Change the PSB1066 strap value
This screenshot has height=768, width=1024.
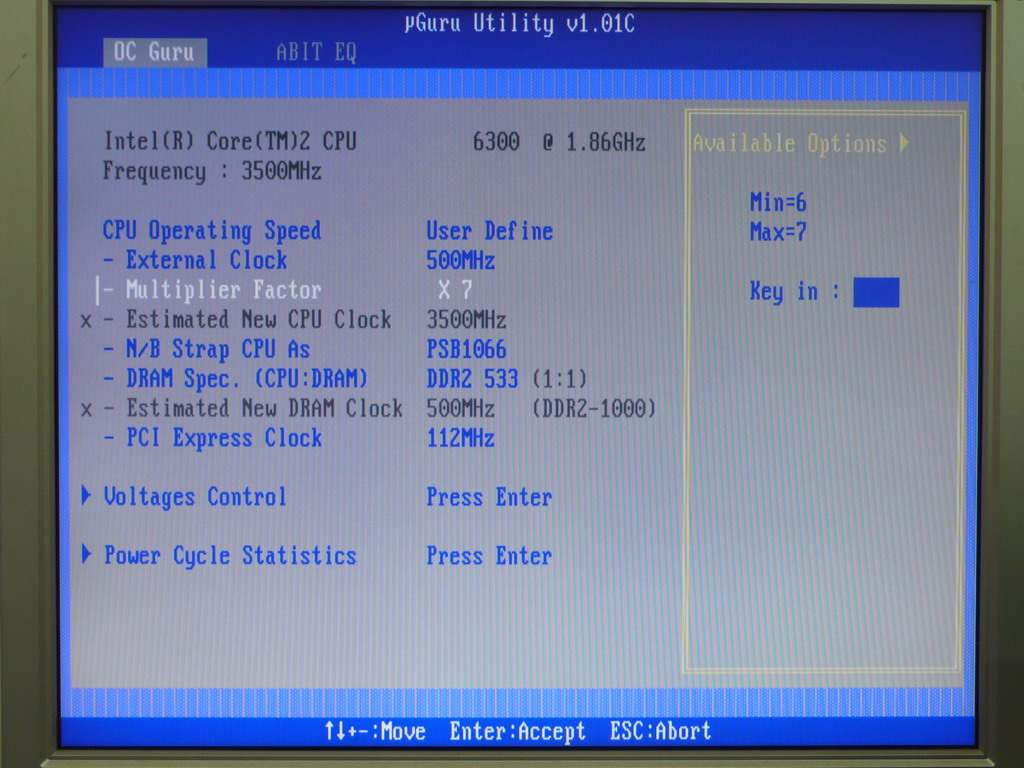coord(466,349)
